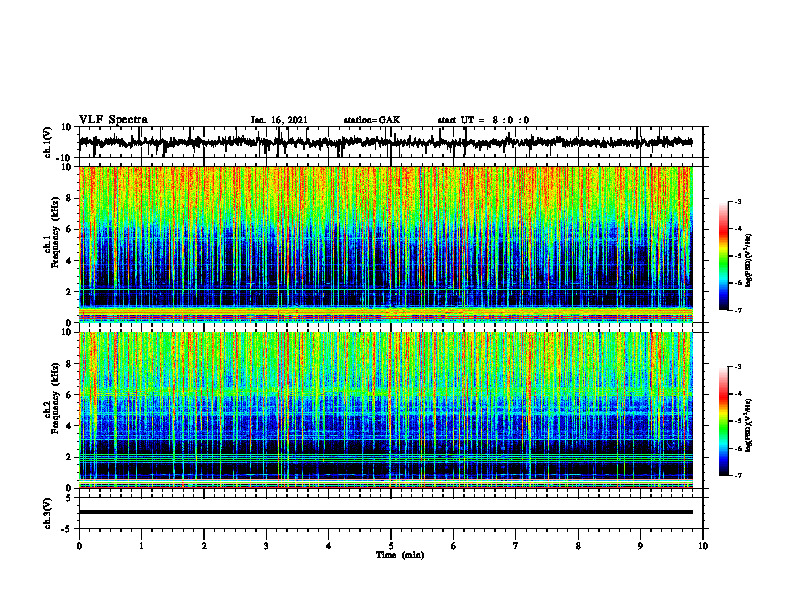Image resolution: width=792 pixels, height=612 pixels.
Task: Click the "10" tick on the time axis
Action: 703,546
